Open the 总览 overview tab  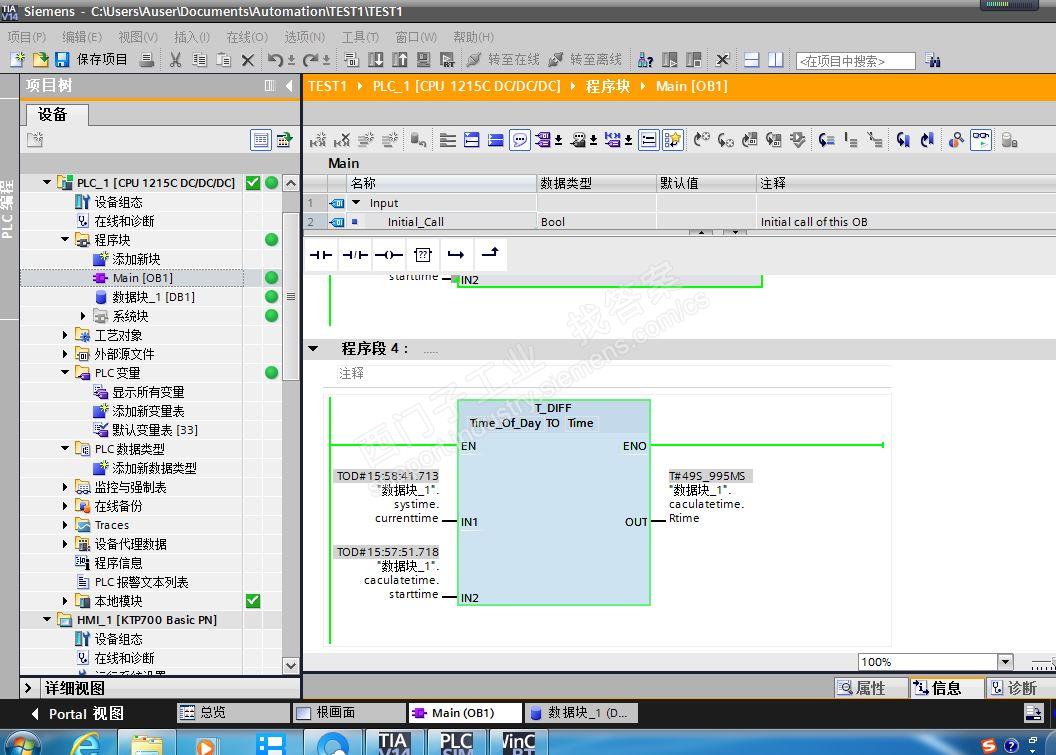click(x=233, y=713)
